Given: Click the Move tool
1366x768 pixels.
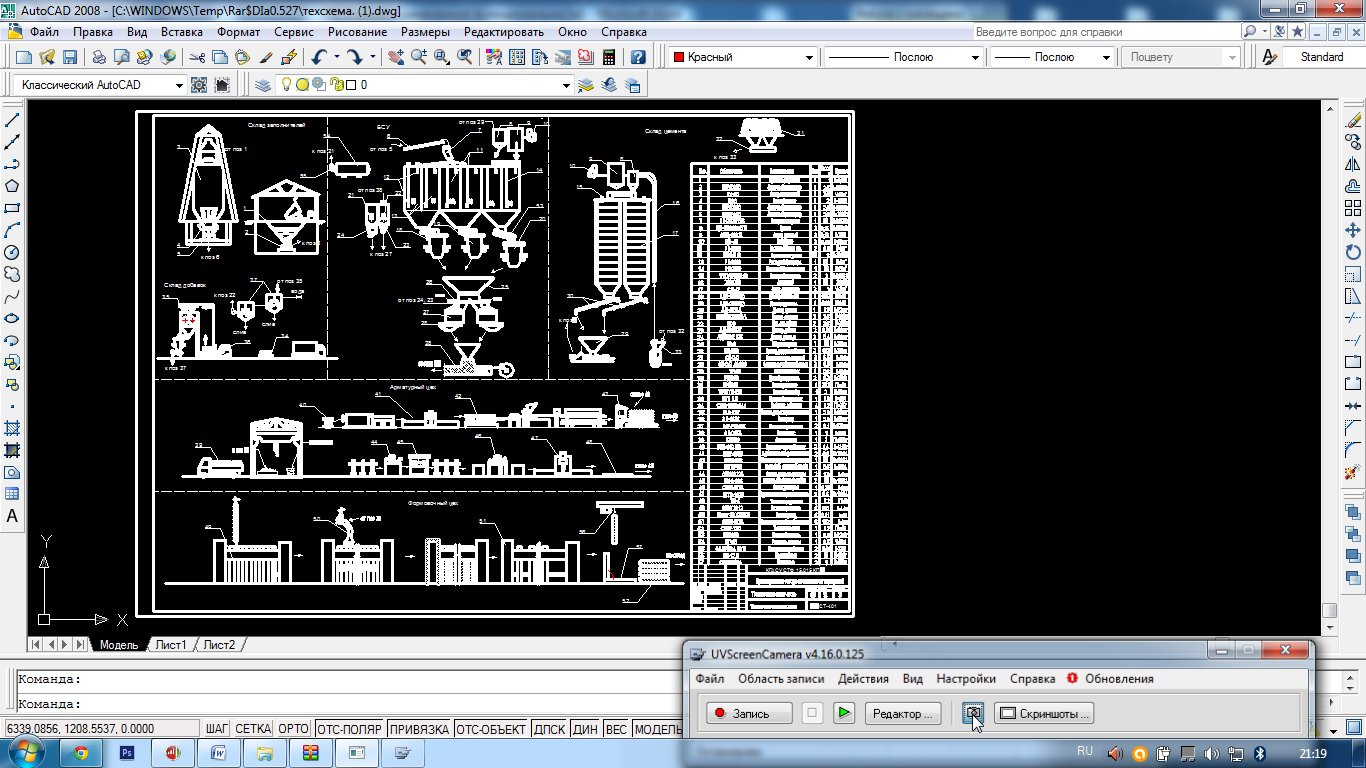Looking at the screenshot, I should click(x=1354, y=230).
